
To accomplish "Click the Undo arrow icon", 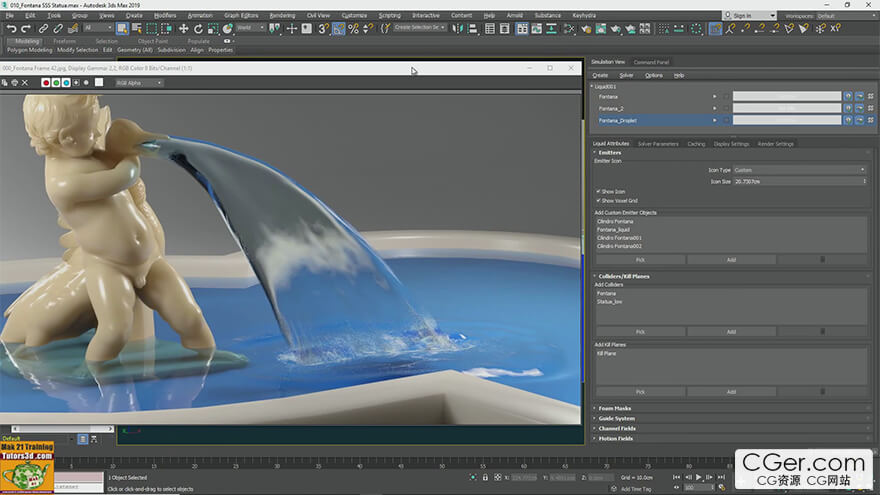I will point(11,29).
